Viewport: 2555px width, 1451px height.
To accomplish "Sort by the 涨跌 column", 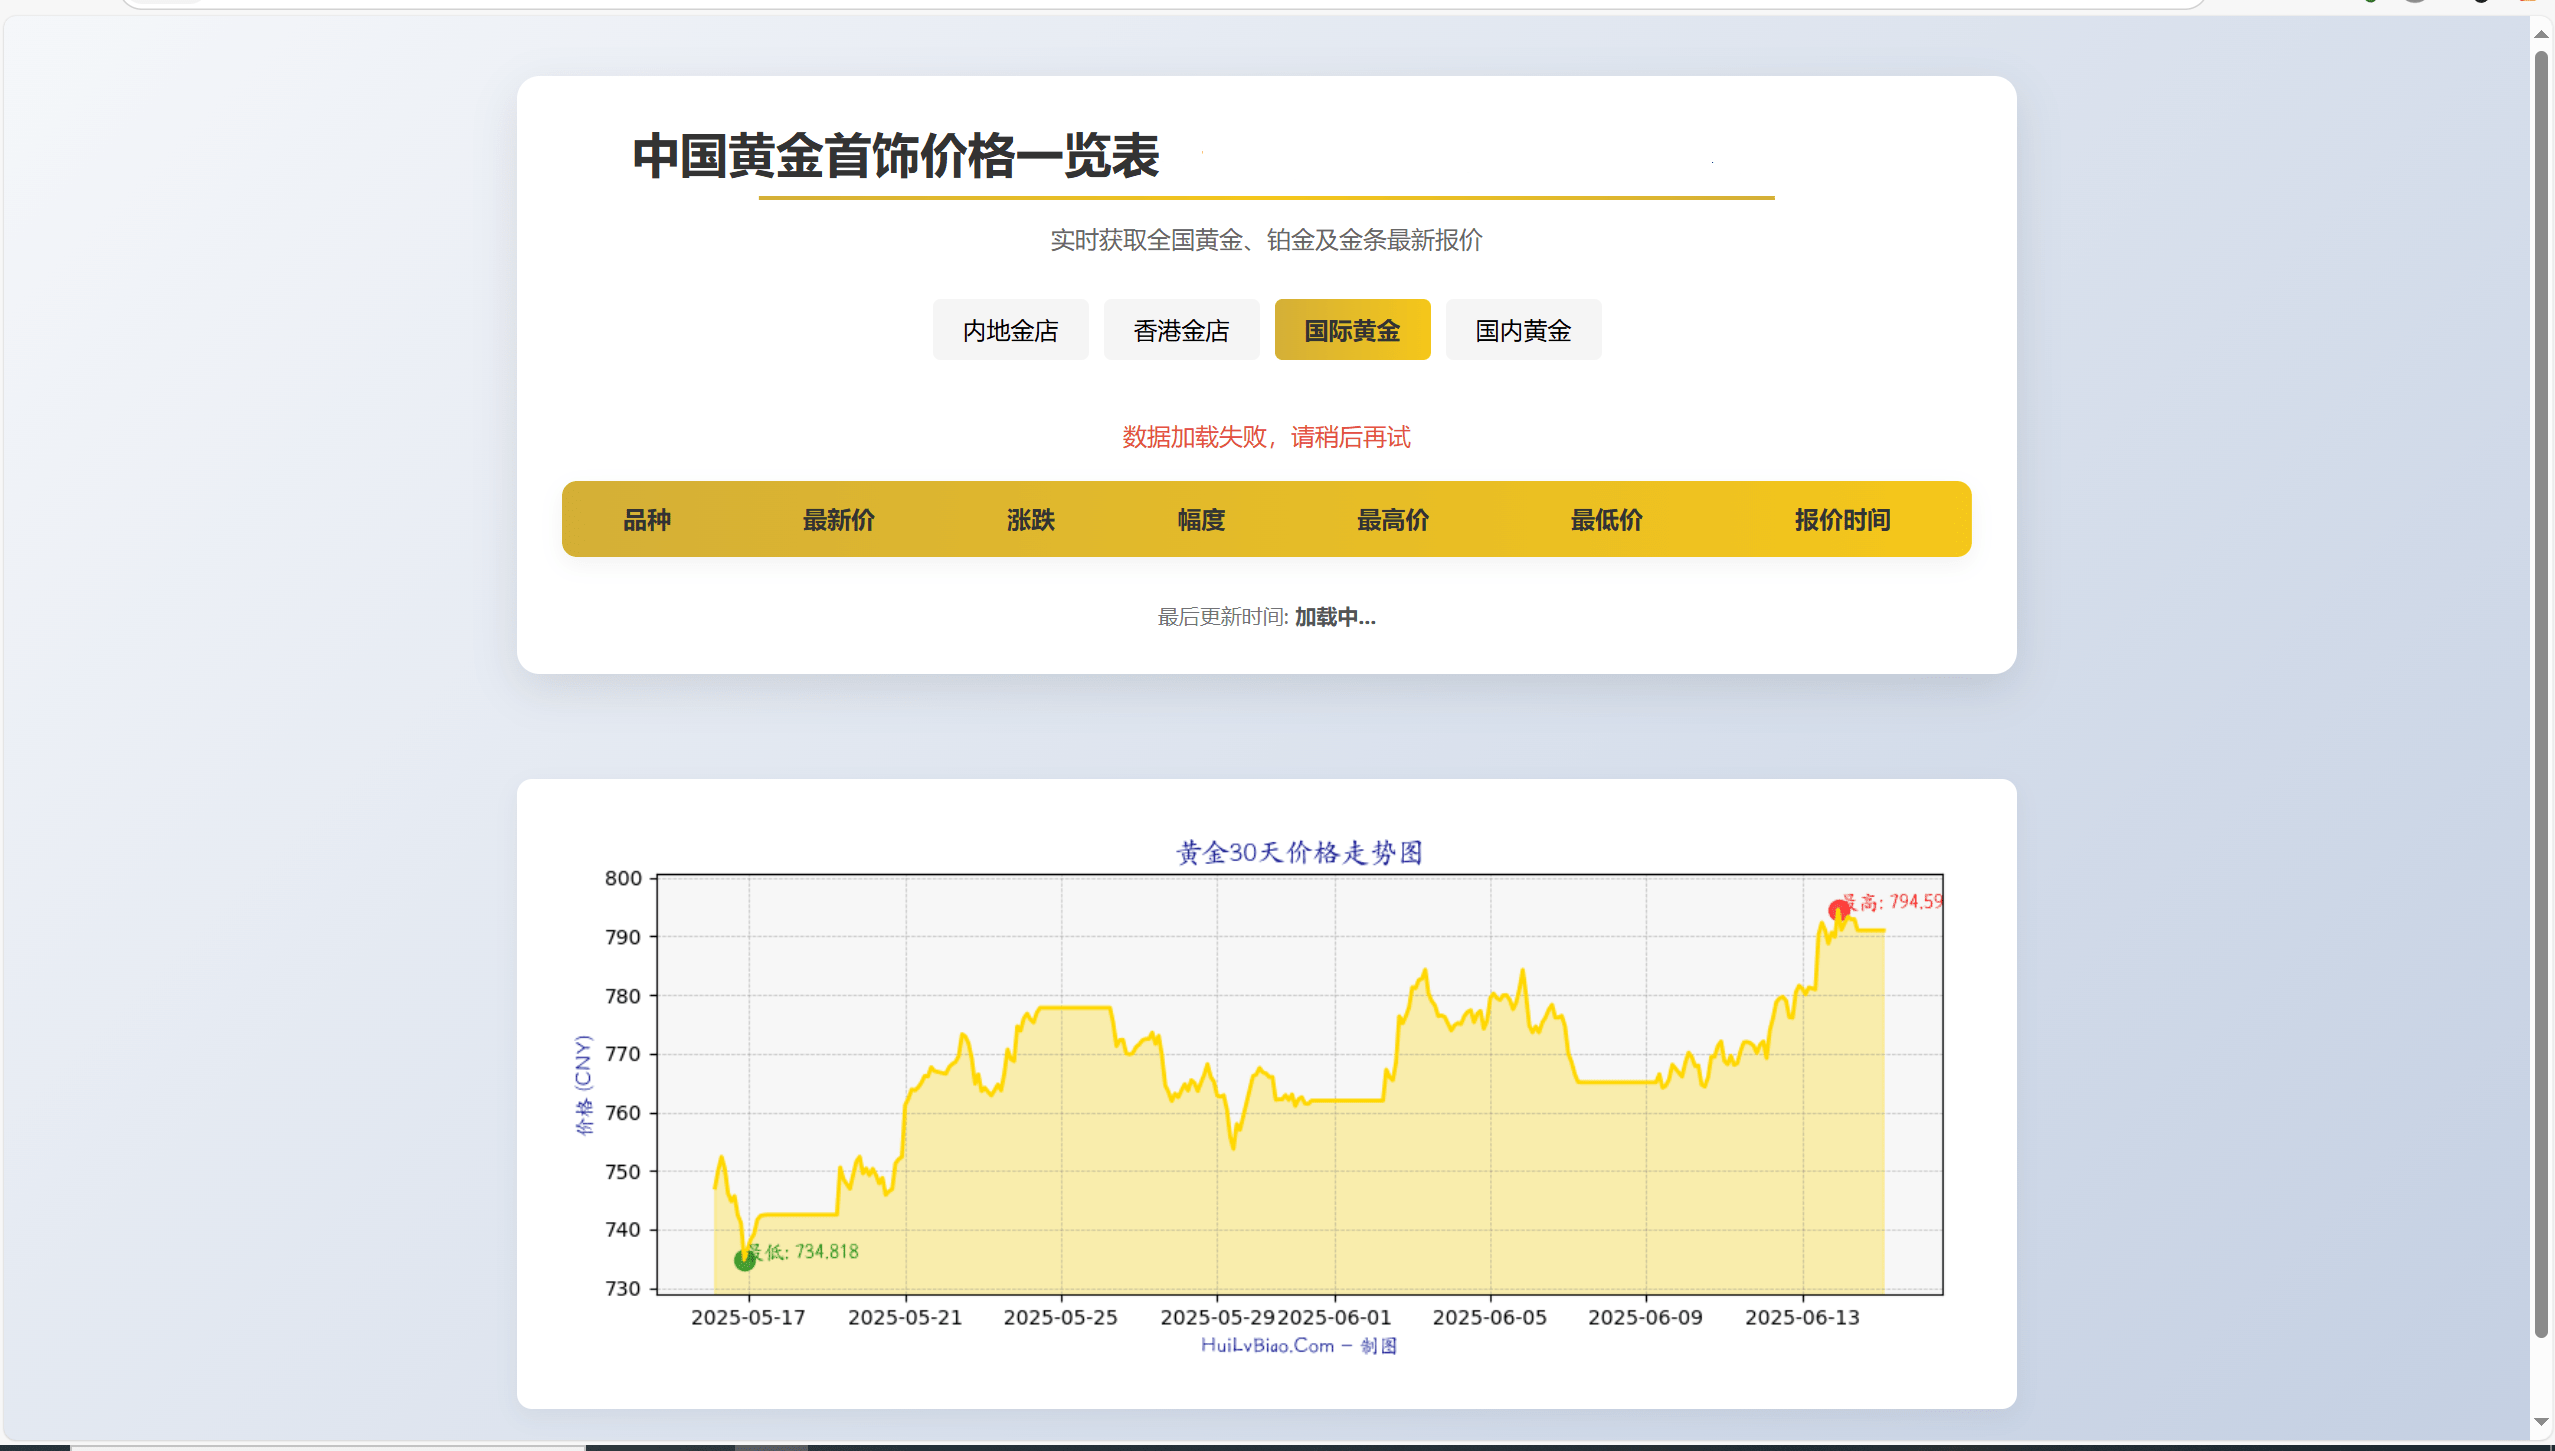I will tap(1031, 519).
